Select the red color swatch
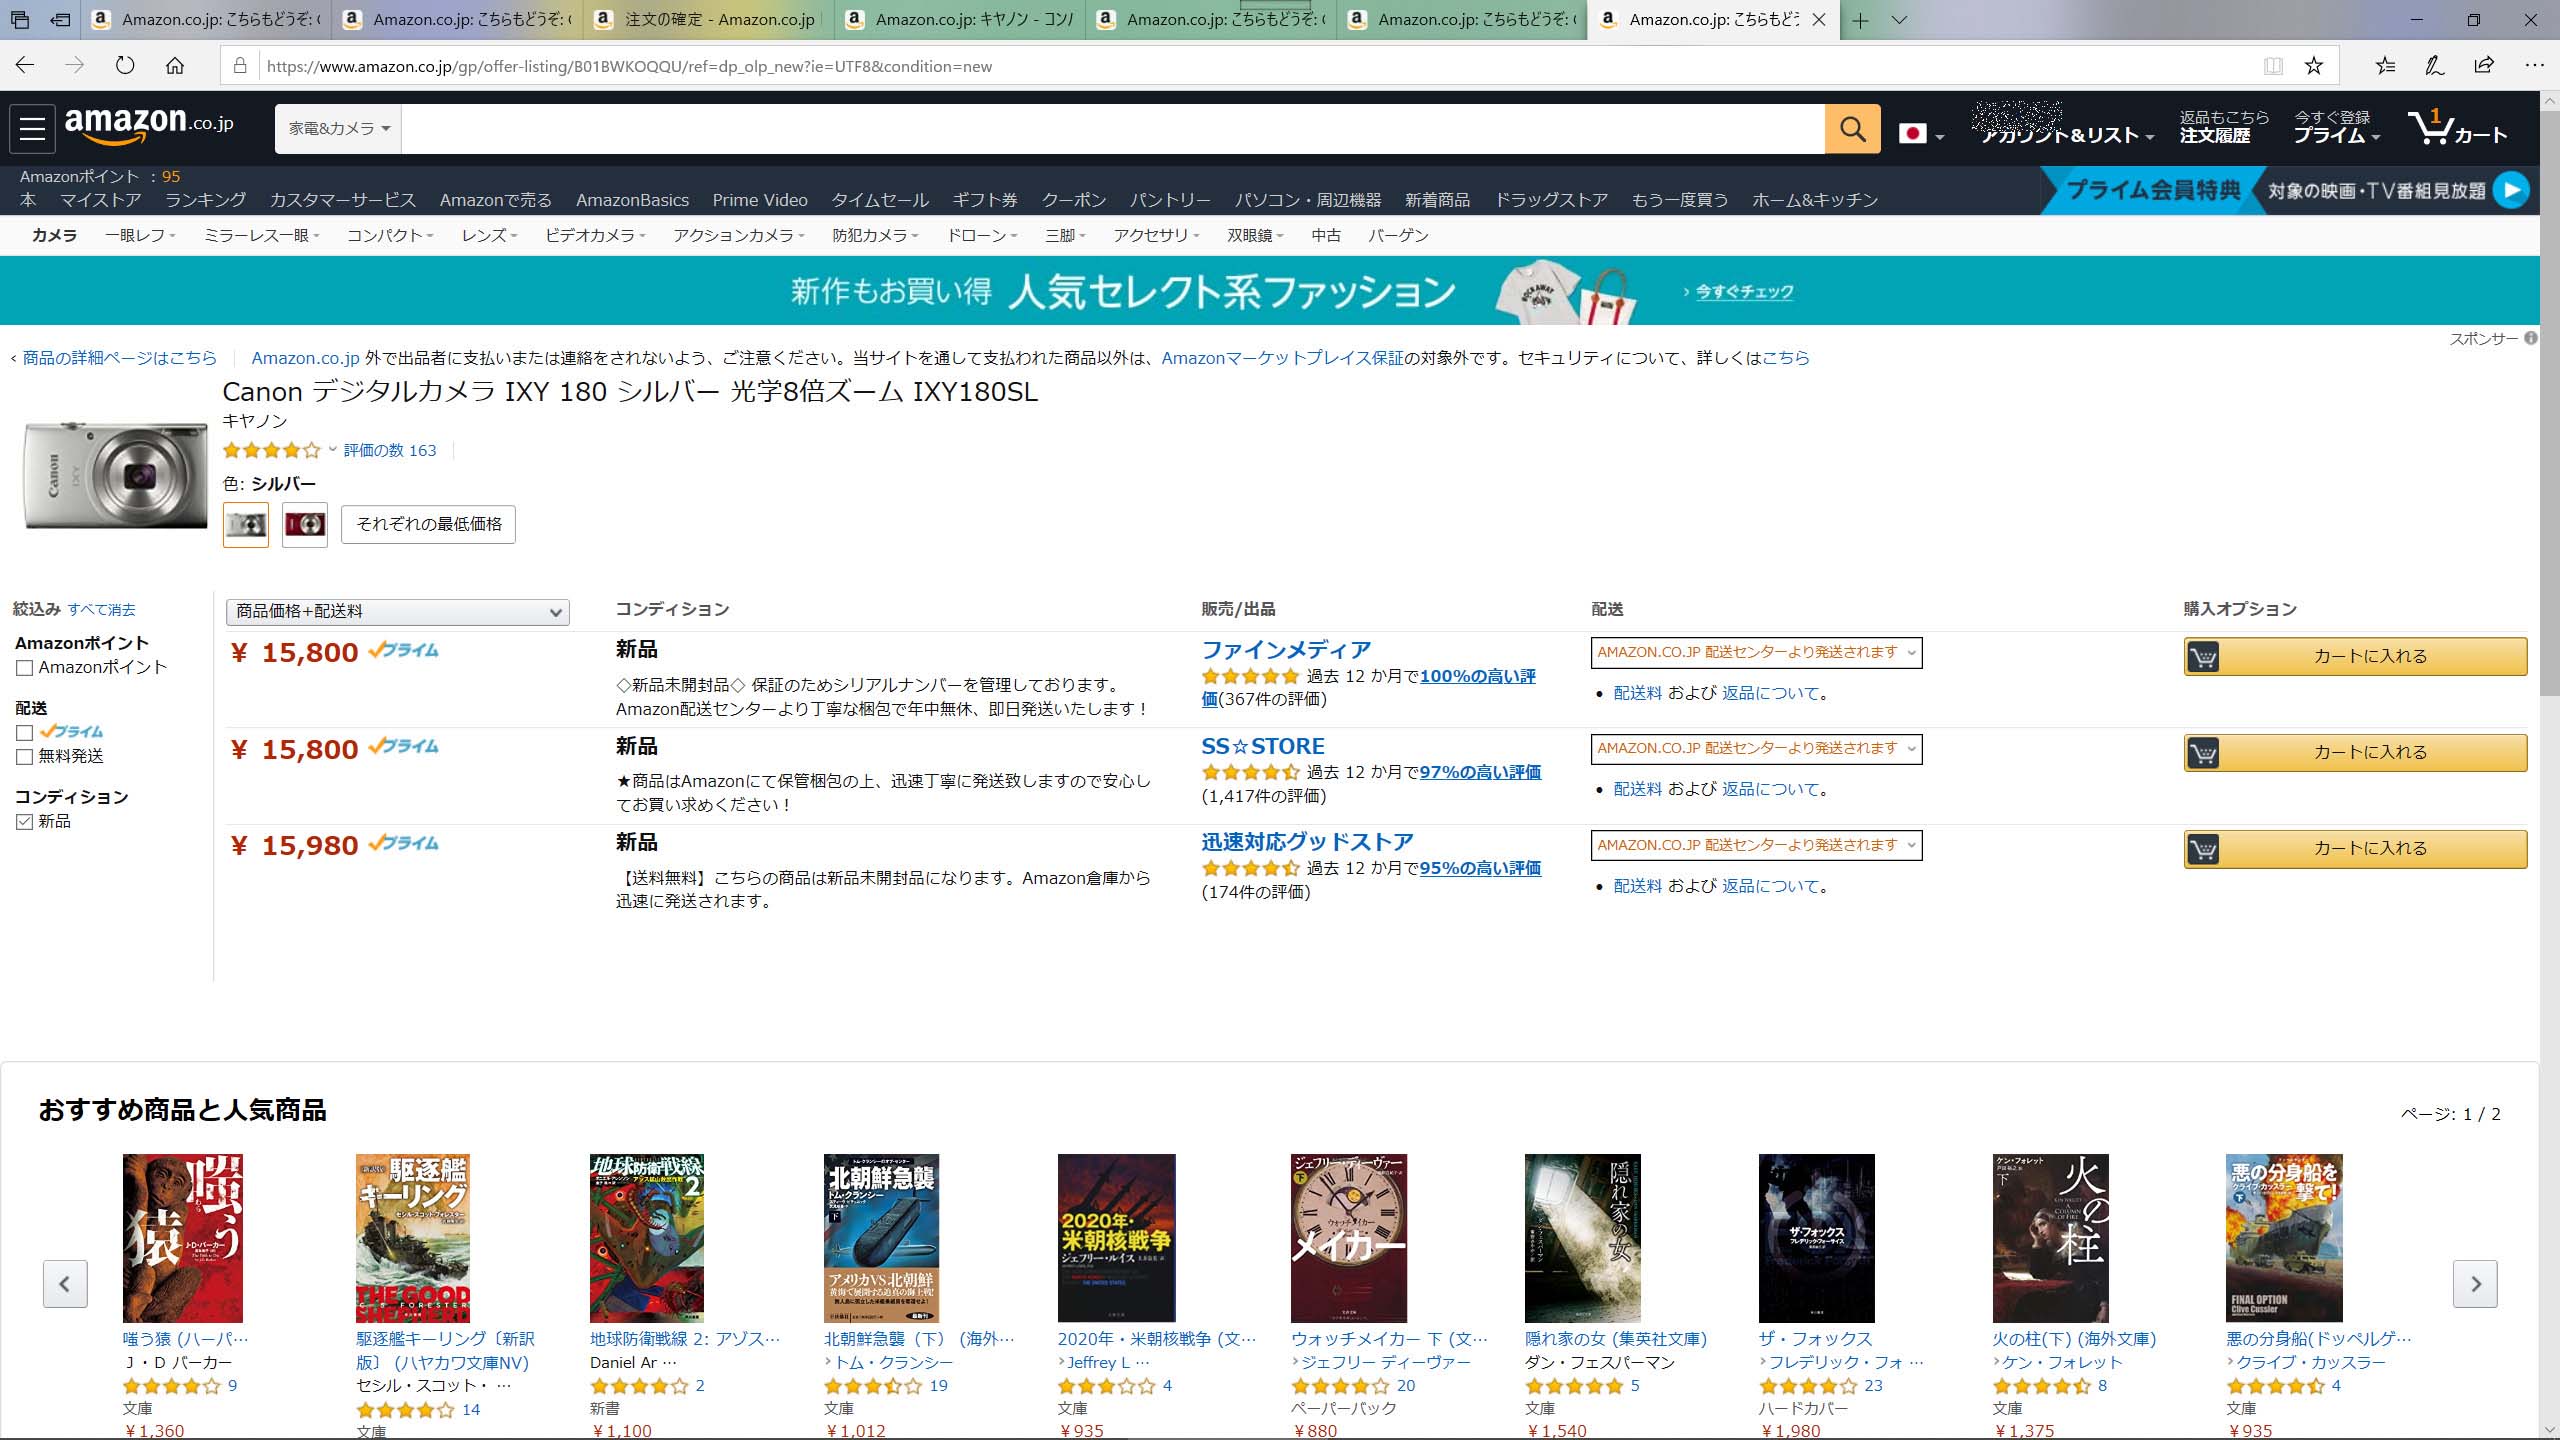This screenshot has width=2560, height=1440. point(305,524)
